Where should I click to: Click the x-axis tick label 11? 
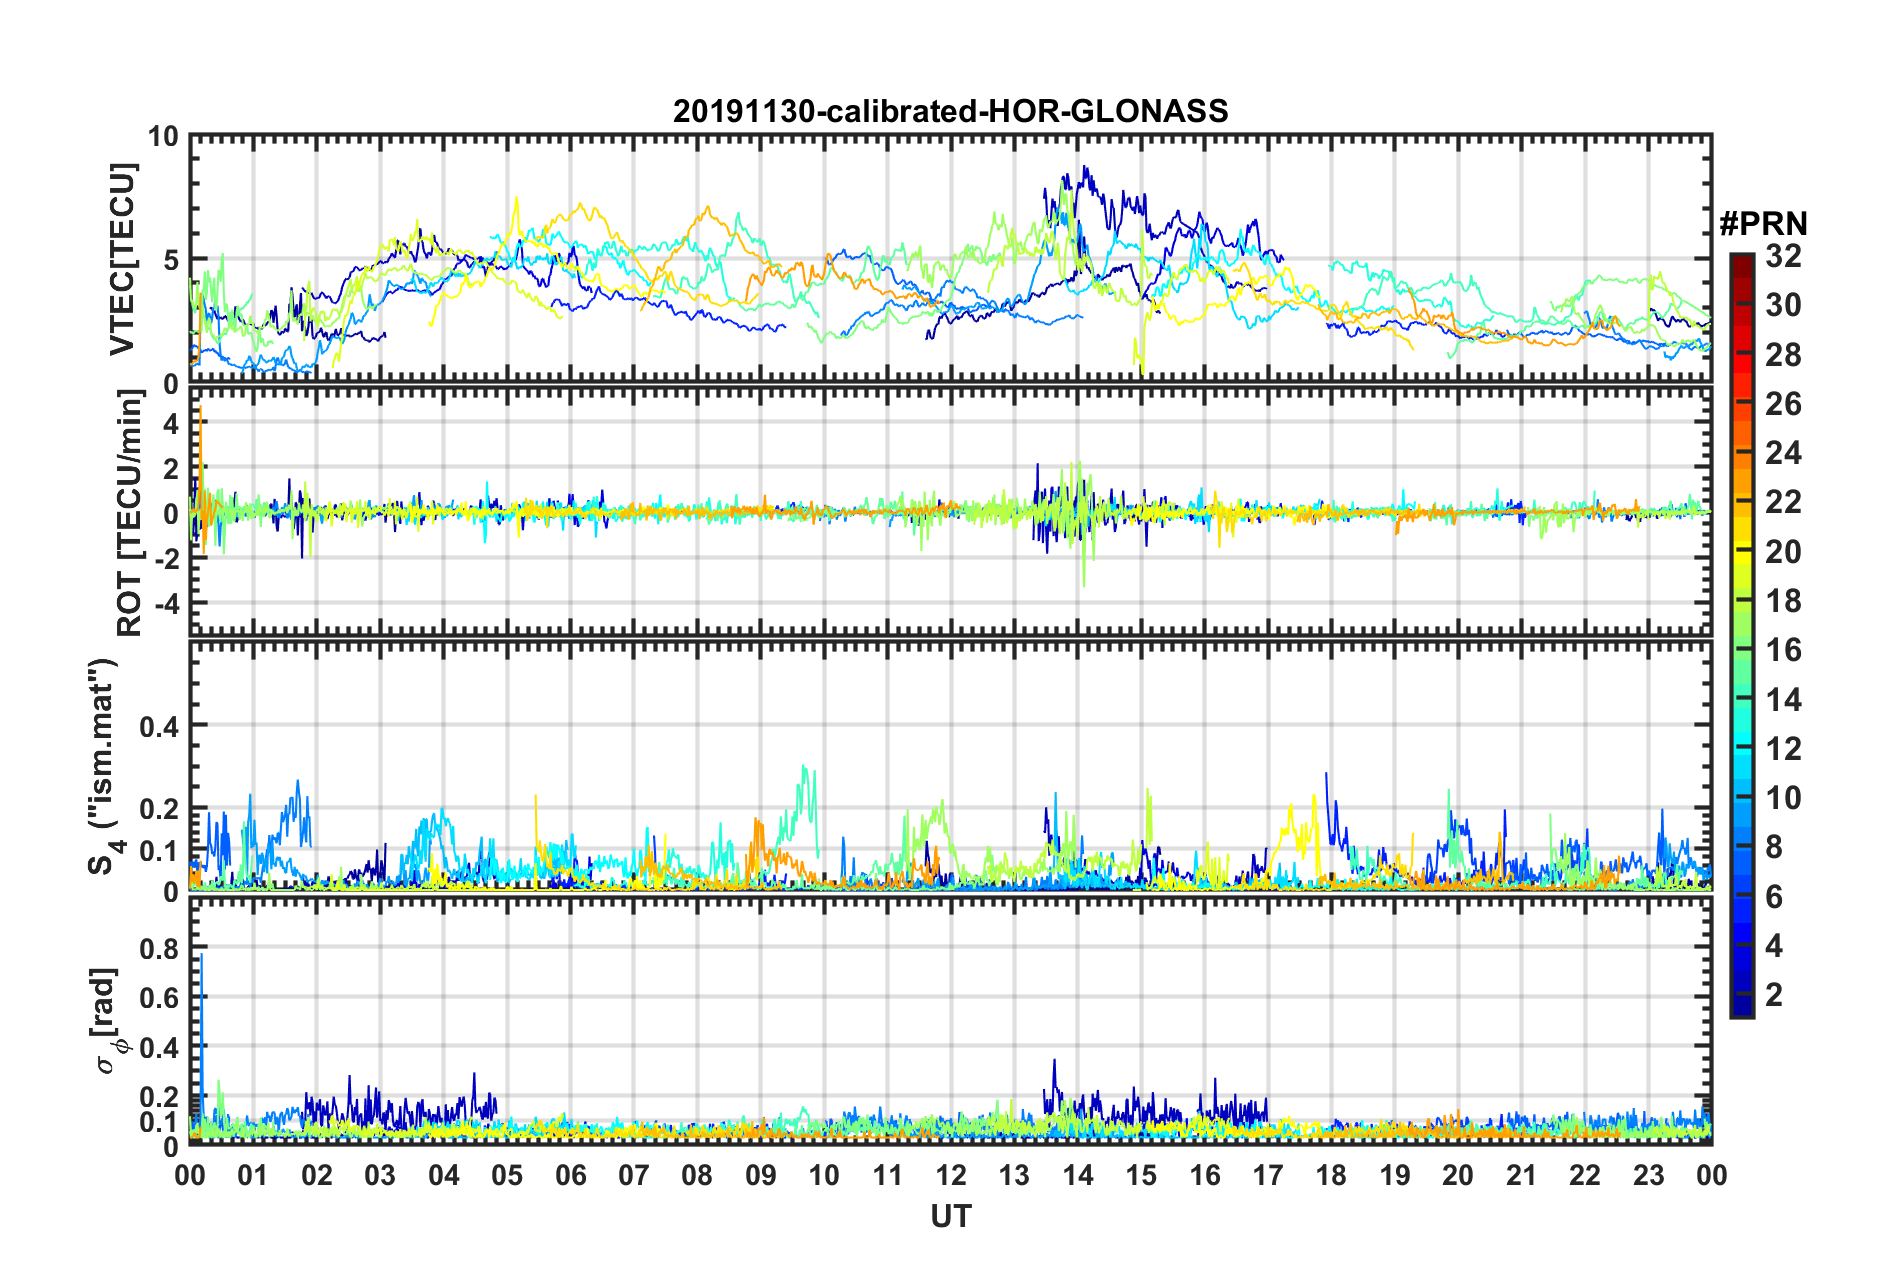point(887,1174)
